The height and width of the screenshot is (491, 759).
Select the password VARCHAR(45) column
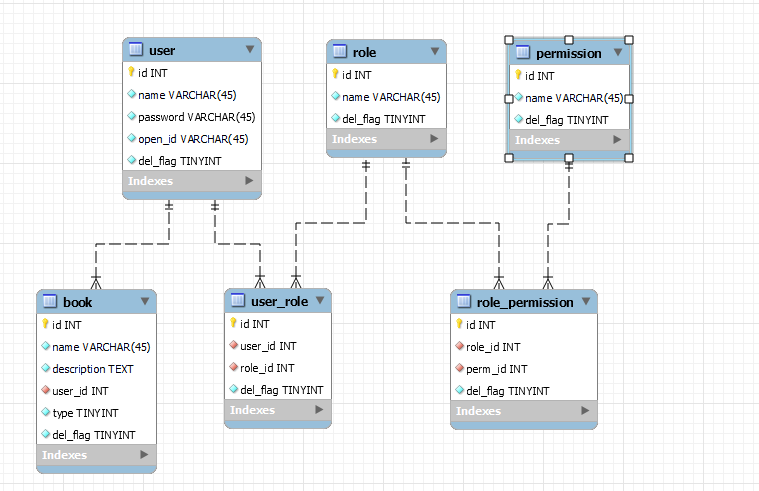click(195, 117)
